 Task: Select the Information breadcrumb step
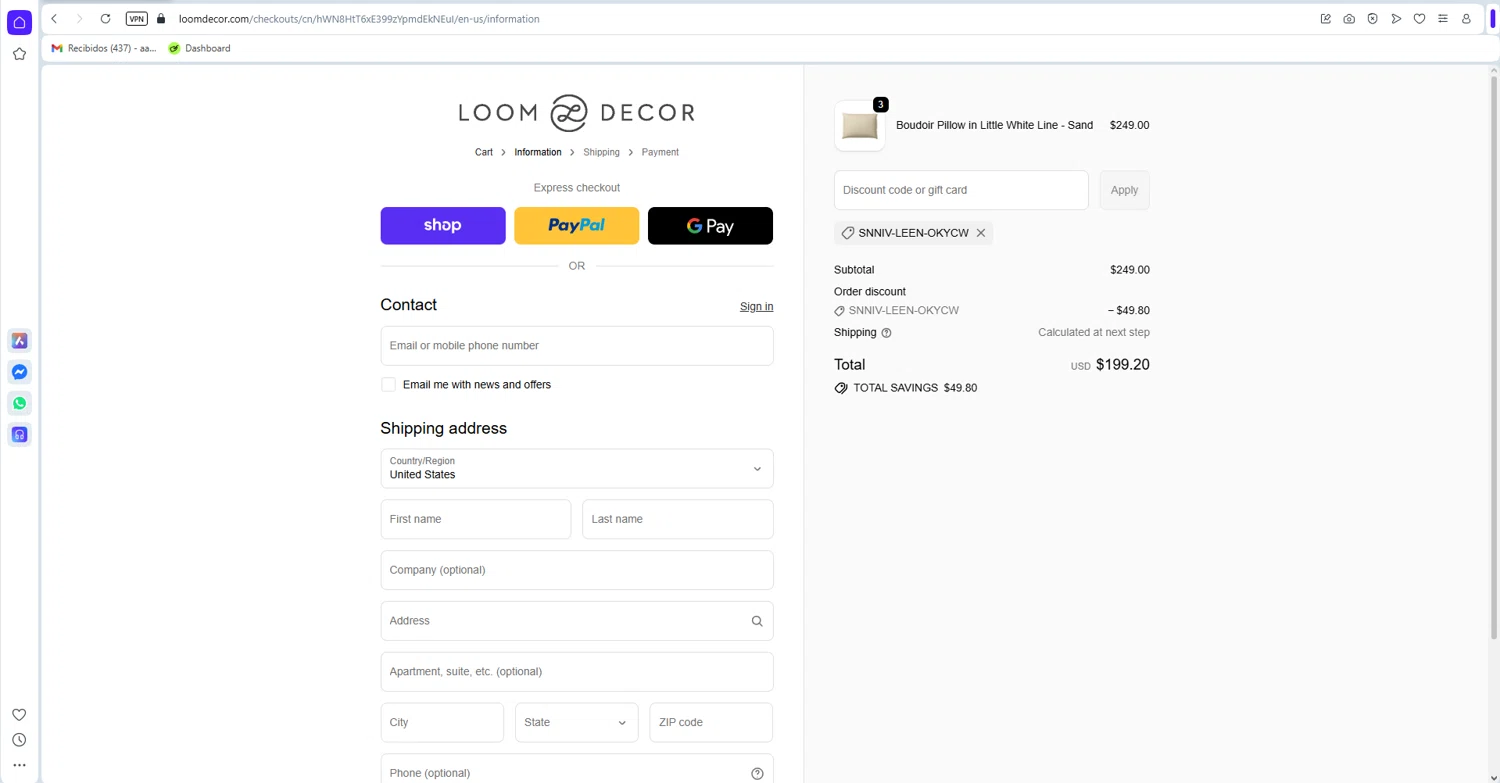click(x=538, y=152)
